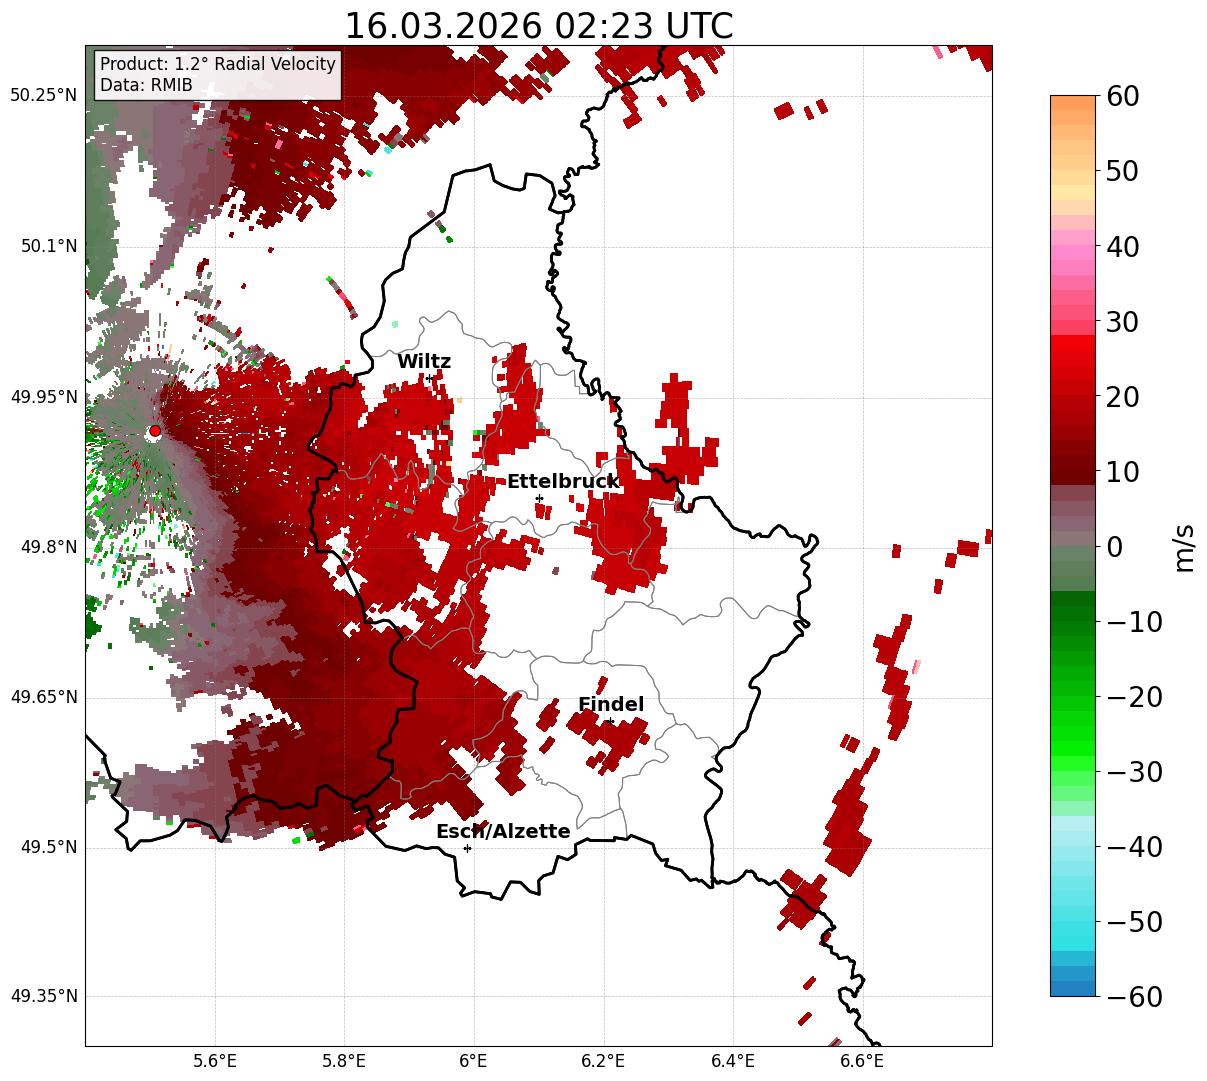Screen dimensions: 1207x1081
Task: Select the Wiltz city label
Action: (x=424, y=362)
